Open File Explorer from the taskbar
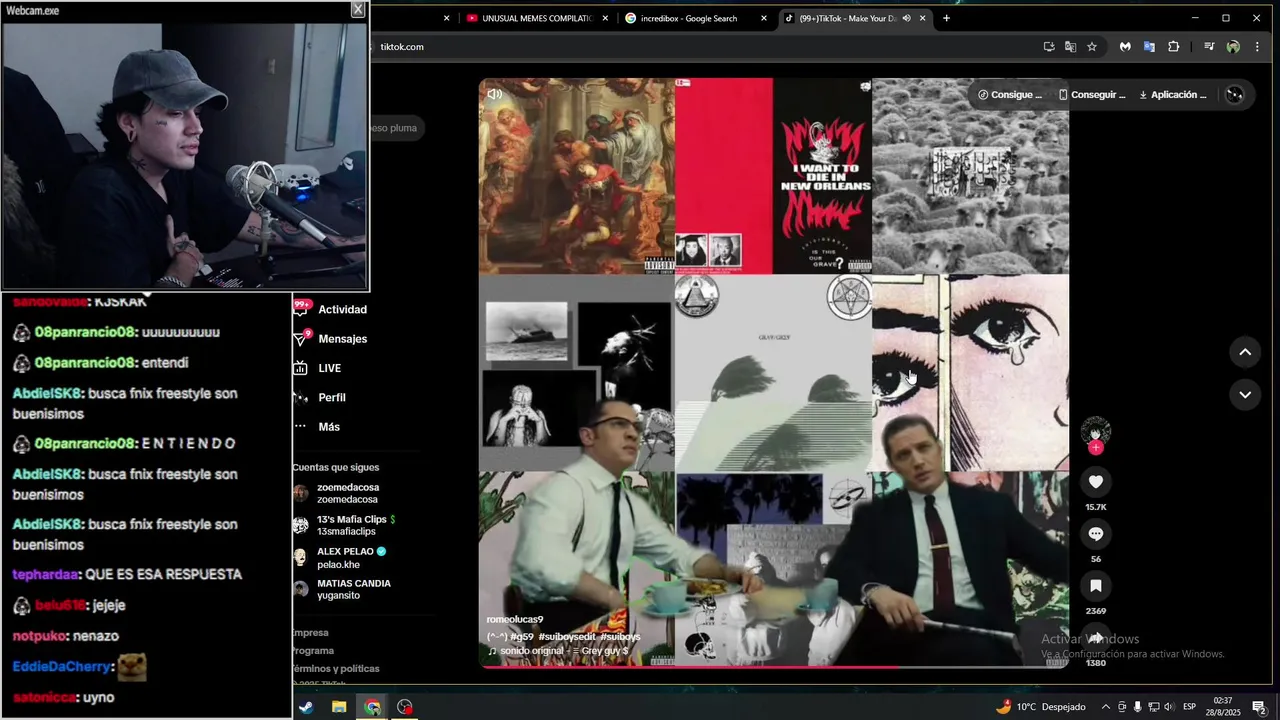Image resolution: width=1280 pixels, height=720 pixels. (339, 707)
